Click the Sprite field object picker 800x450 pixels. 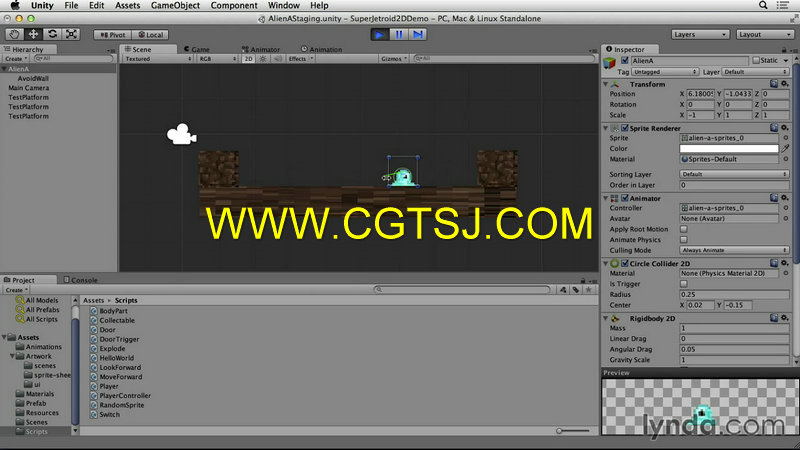coord(786,138)
